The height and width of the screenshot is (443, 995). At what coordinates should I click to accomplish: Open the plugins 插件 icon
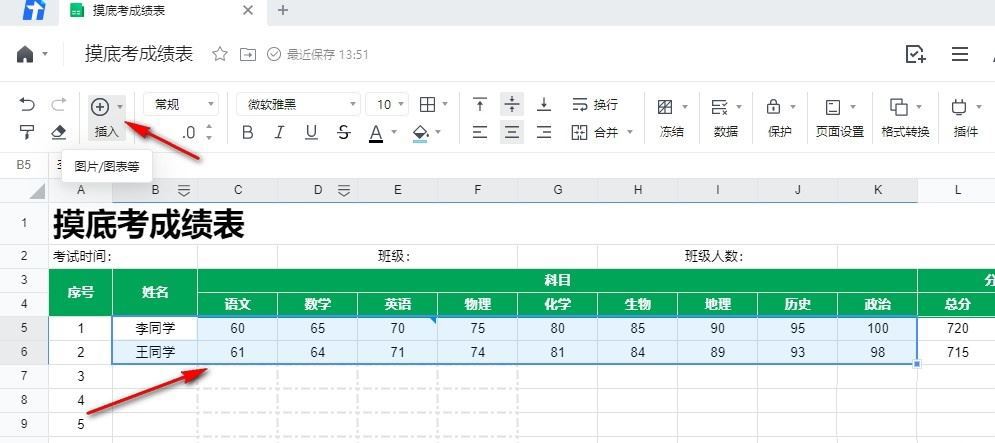click(959, 107)
